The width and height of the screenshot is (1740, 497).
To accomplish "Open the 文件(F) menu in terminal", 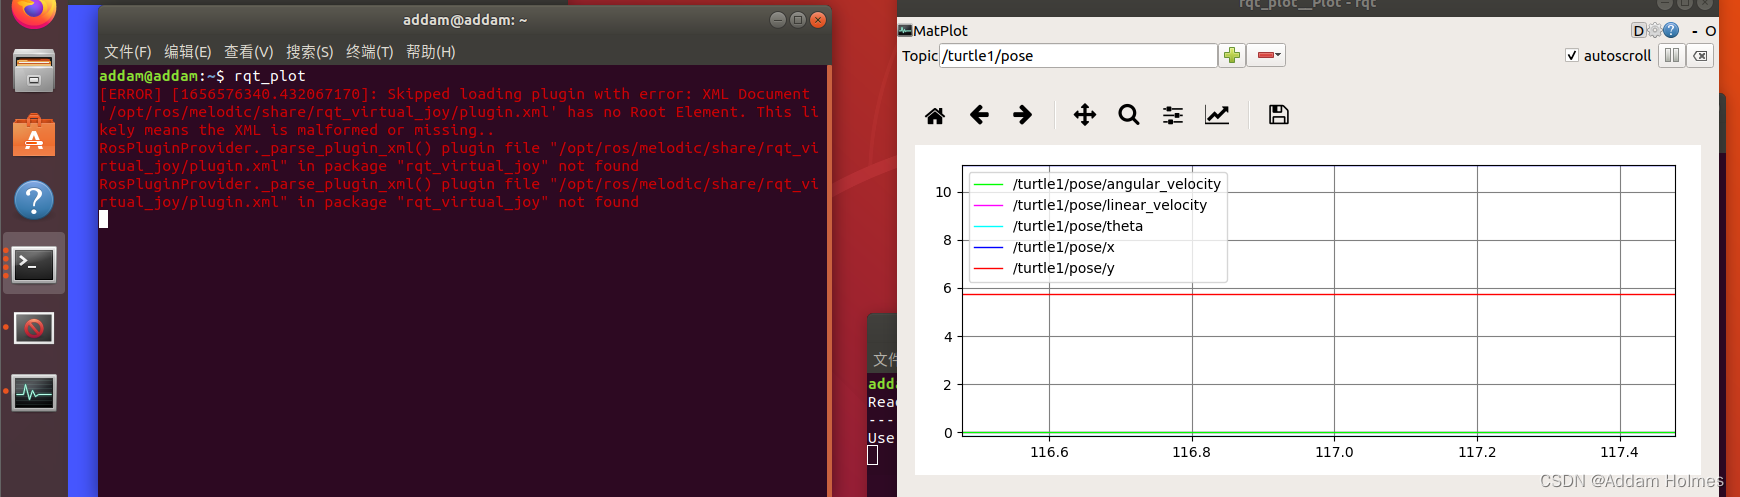I will pyautogui.click(x=128, y=52).
